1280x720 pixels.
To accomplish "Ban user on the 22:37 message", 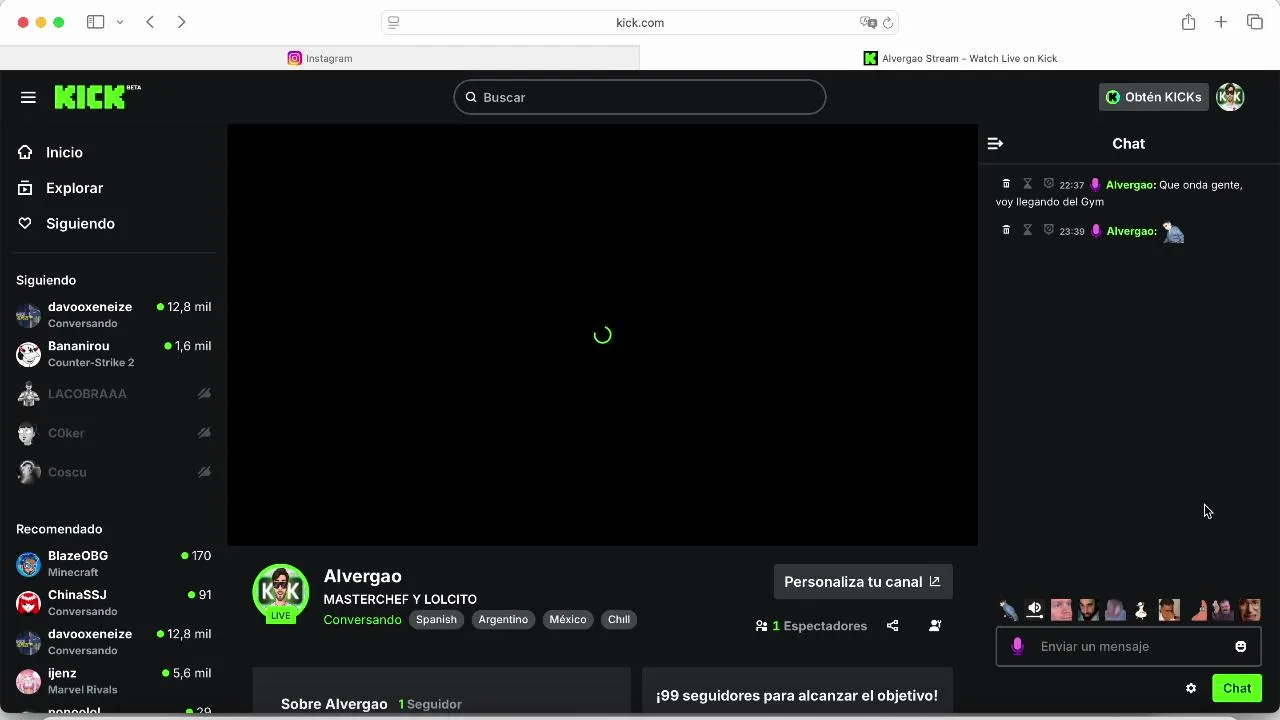I will (x=1049, y=184).
